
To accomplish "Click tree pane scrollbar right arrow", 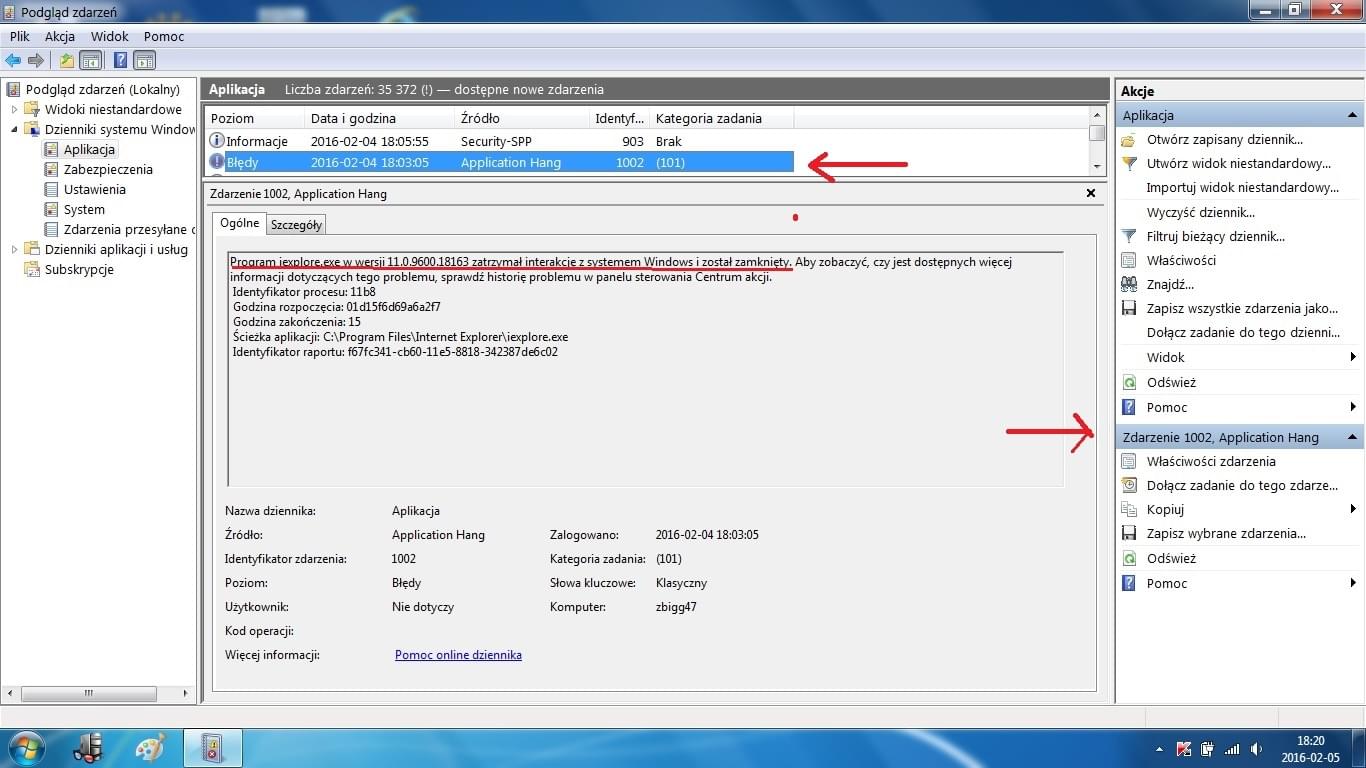I will pos(186,693).
